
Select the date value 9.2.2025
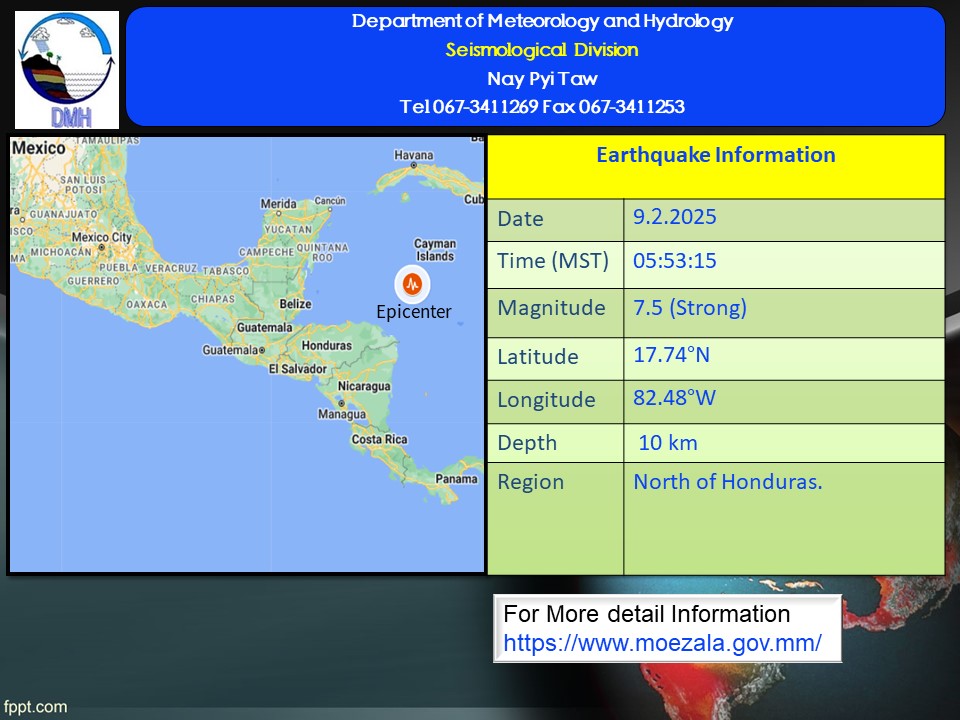pyautogui.click(x=675, y=217)
